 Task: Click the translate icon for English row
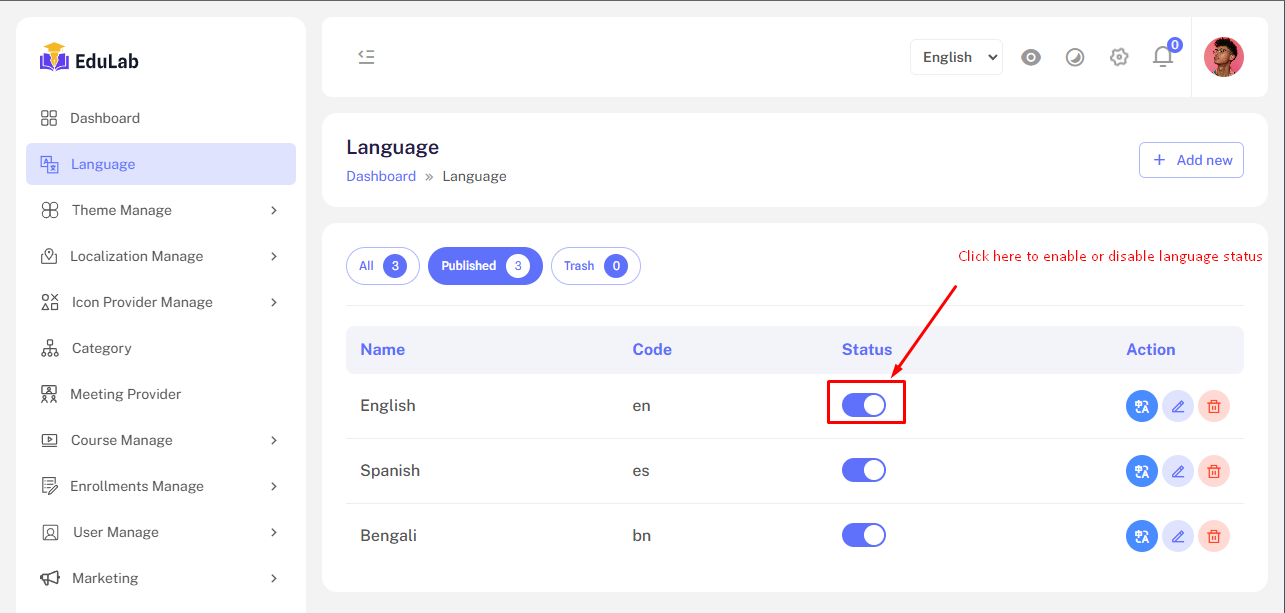point(1141,406)
